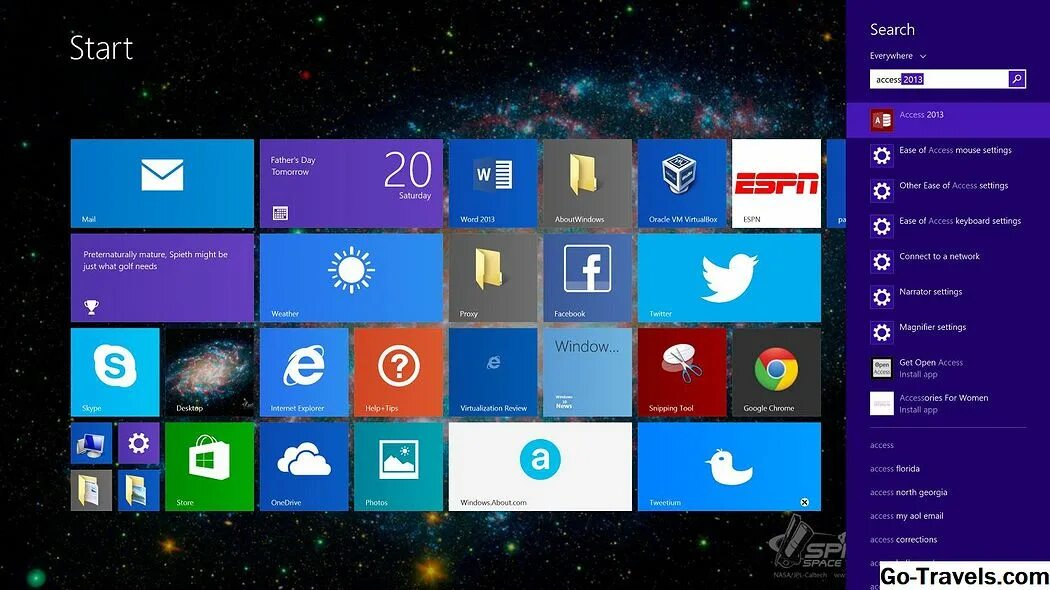Open the Photos tile

[398, 467]
